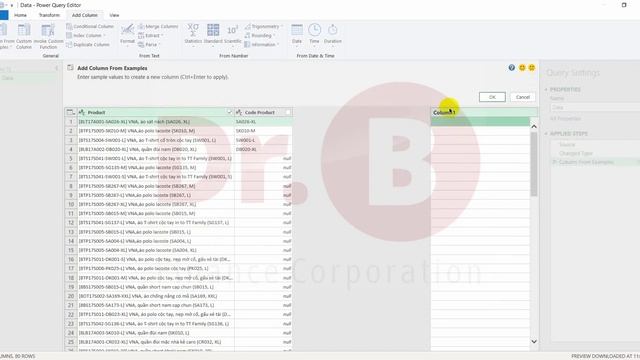
Task: Toggle the Code Product column checkbox
Action: [288, 112]
